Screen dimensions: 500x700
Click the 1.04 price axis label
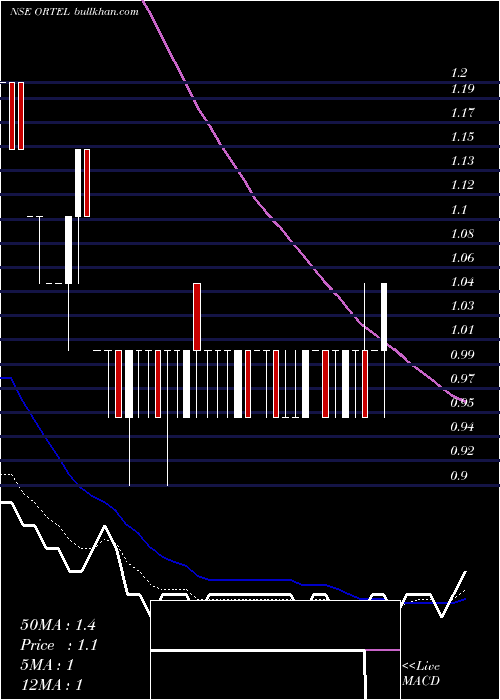coord(462,282)
